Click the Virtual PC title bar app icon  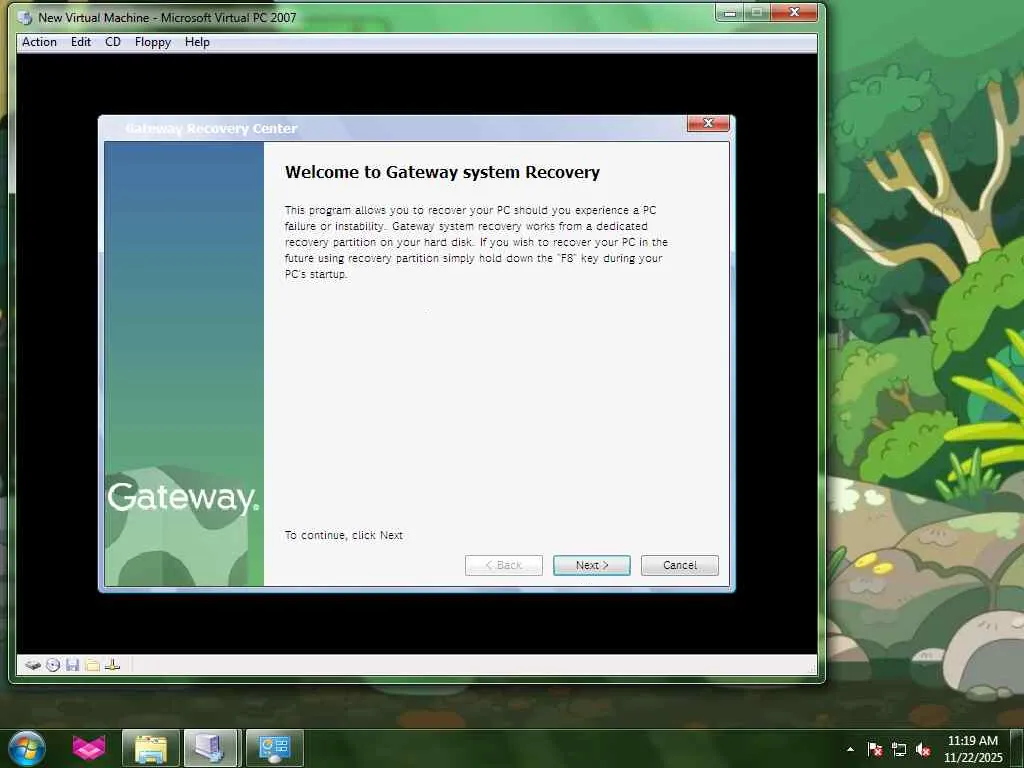[x=25, y=18]
